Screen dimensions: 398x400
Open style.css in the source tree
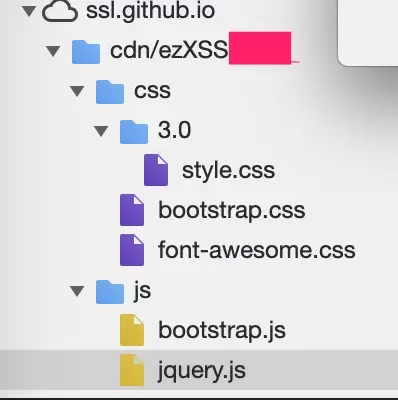tap(228, 170)
